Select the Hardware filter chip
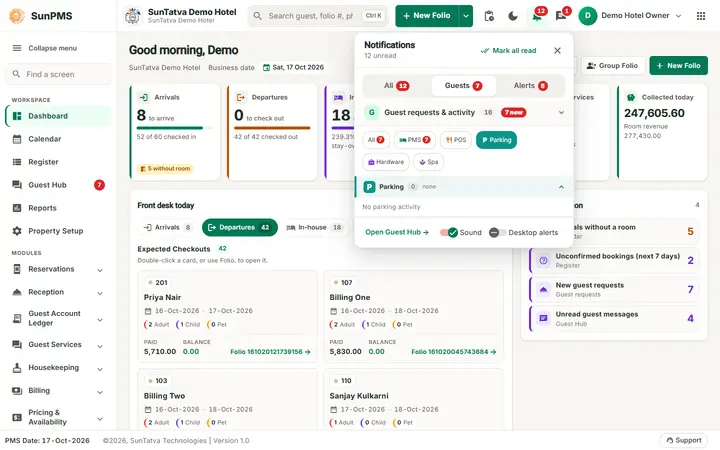 [x=386, y=162]
